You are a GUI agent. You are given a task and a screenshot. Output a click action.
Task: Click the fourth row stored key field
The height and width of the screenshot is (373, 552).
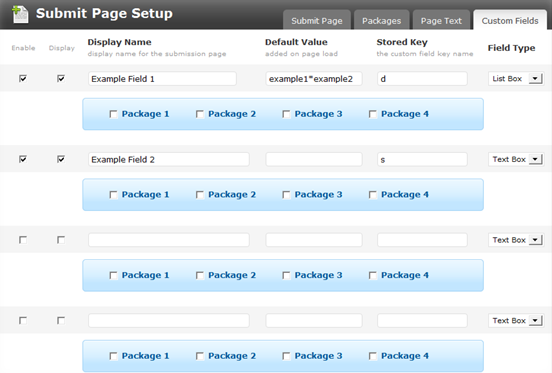coord(422,320)
